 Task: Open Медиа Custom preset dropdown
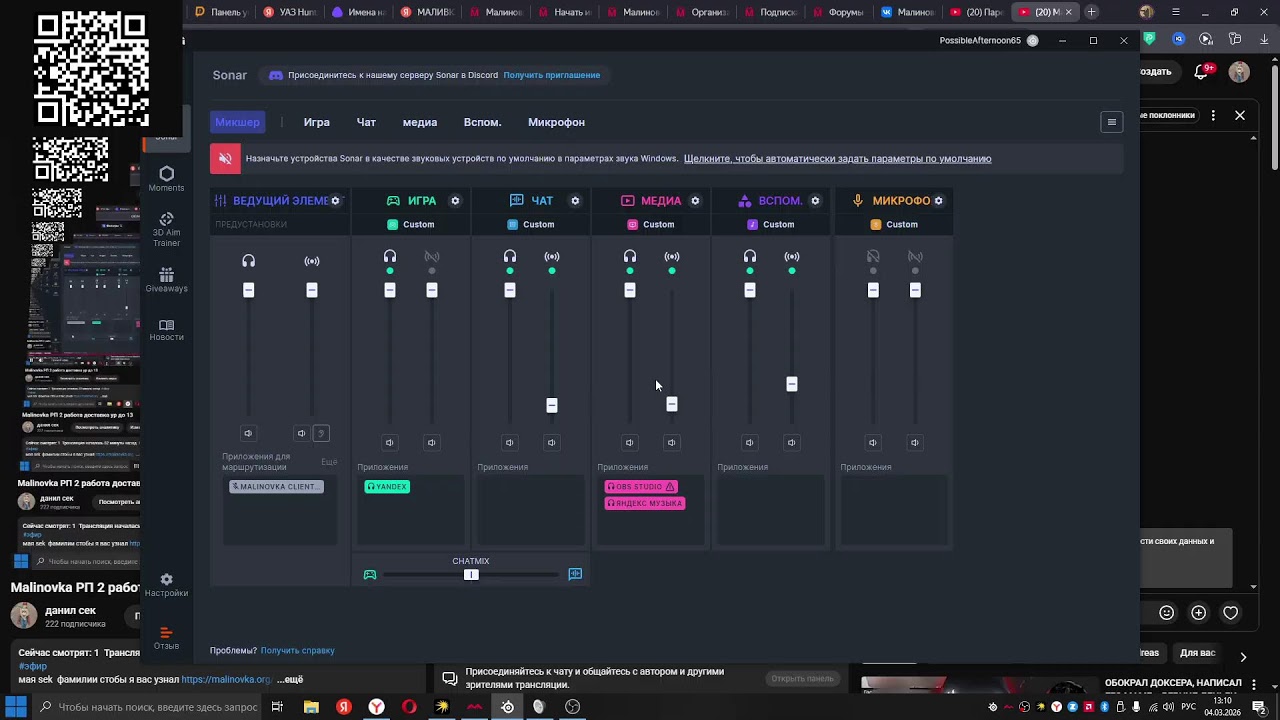(x=651, y=225)
